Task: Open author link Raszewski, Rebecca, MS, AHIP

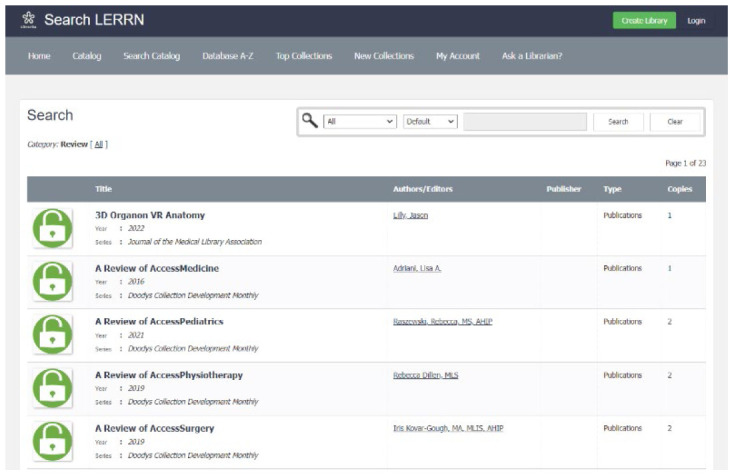Action: 443,322
